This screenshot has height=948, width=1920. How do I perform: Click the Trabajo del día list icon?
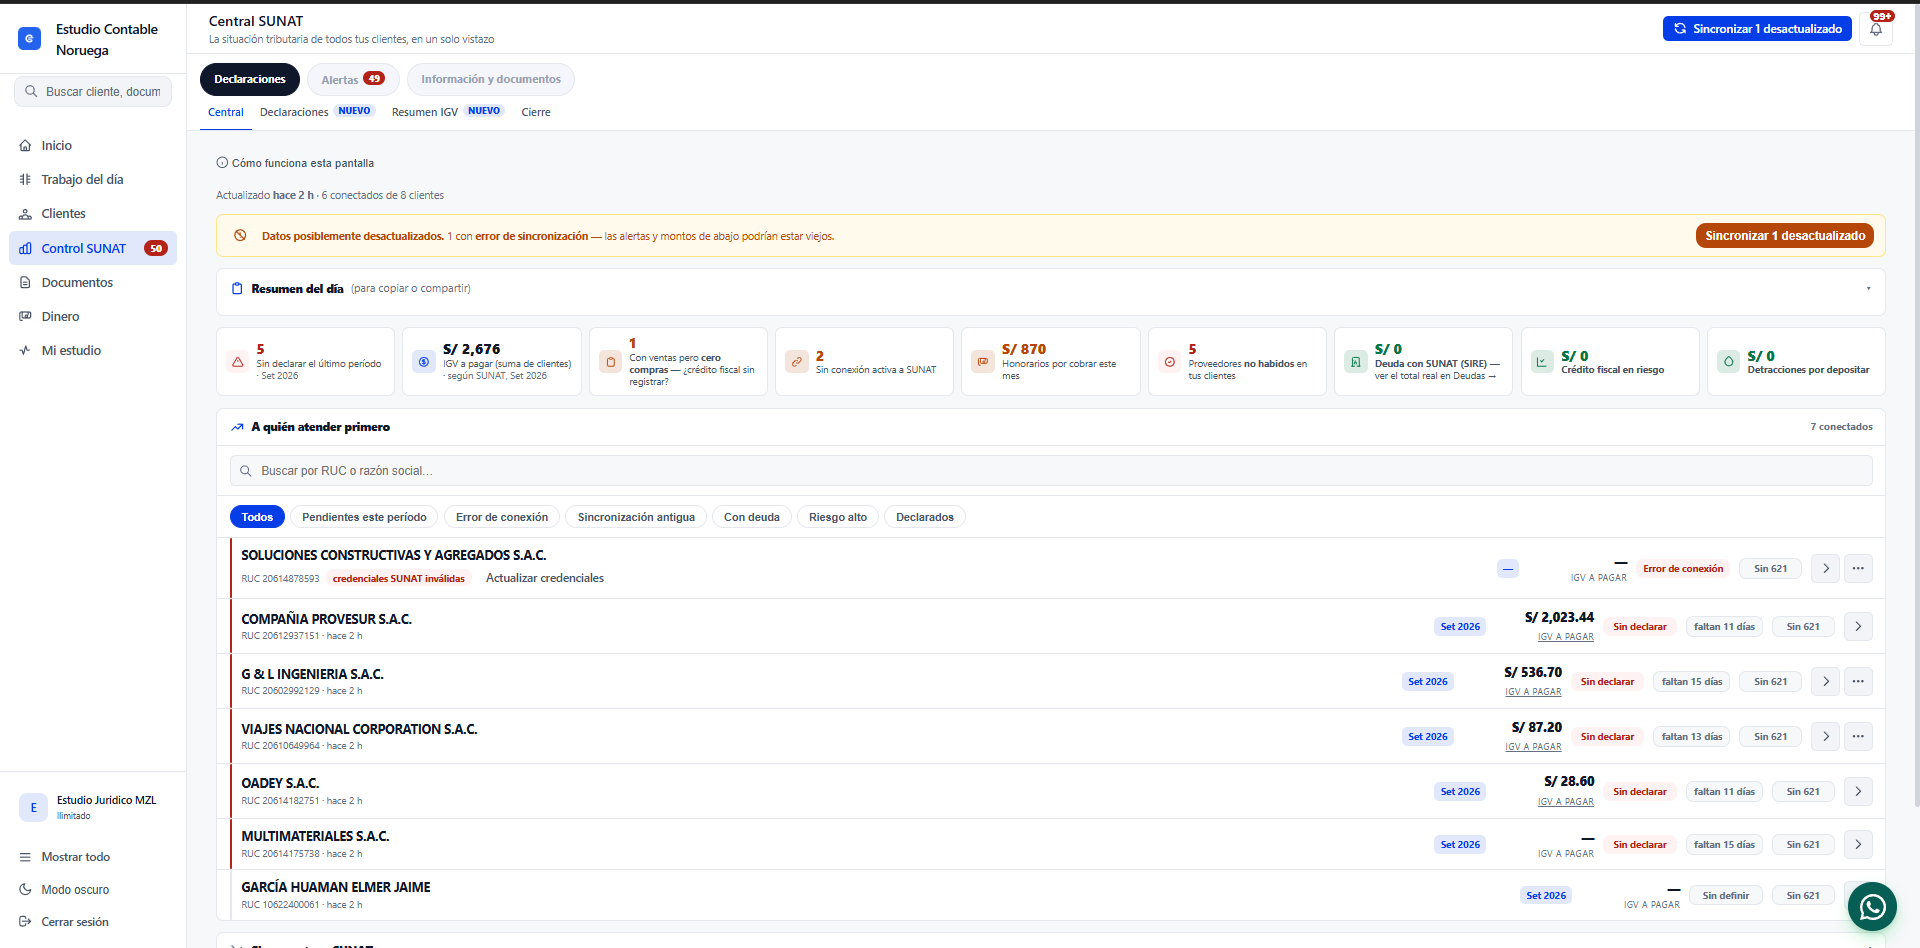click(x=25, y=180)
